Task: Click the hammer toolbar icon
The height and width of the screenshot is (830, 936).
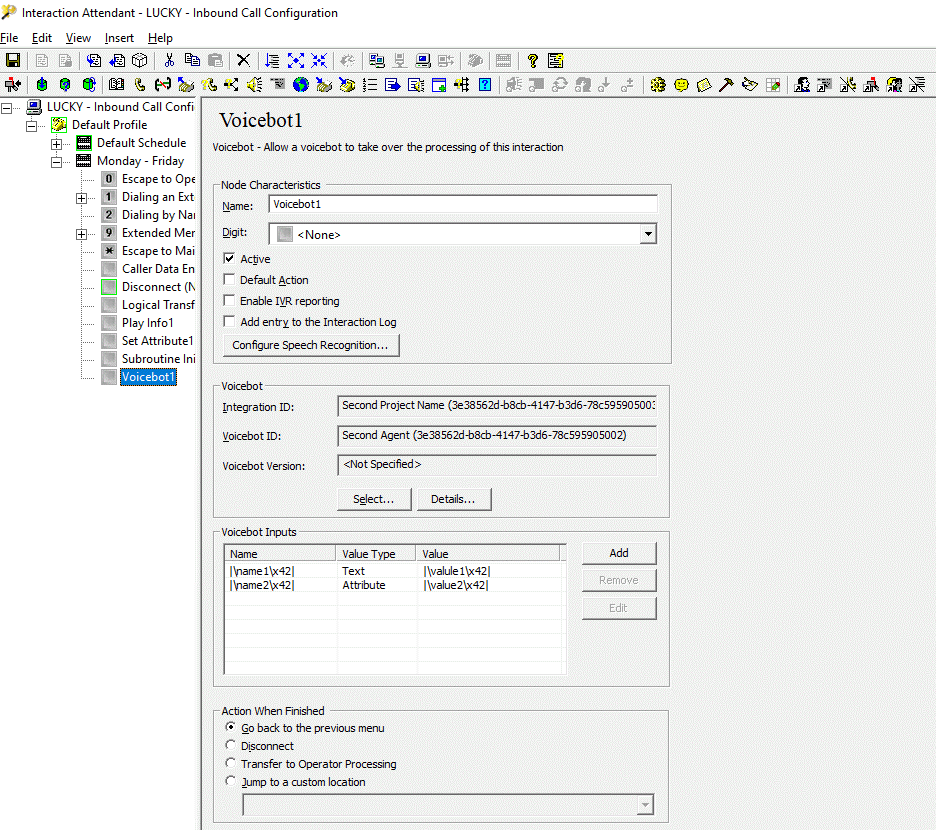Action: click(727, 85)
